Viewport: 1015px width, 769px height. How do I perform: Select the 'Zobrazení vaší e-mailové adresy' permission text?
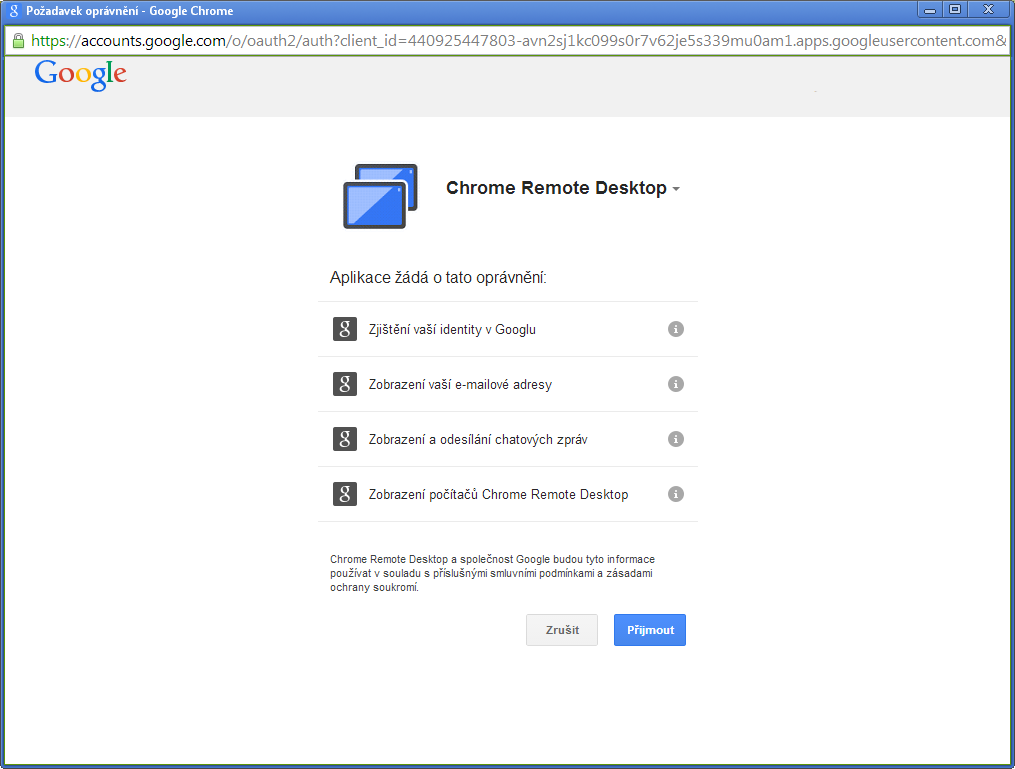tap(460, 384)
